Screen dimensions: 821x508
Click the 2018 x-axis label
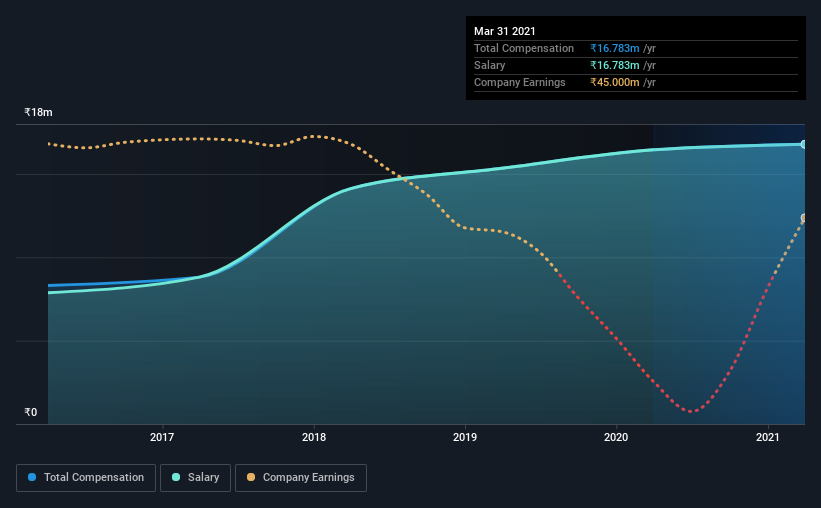[314, 437]
